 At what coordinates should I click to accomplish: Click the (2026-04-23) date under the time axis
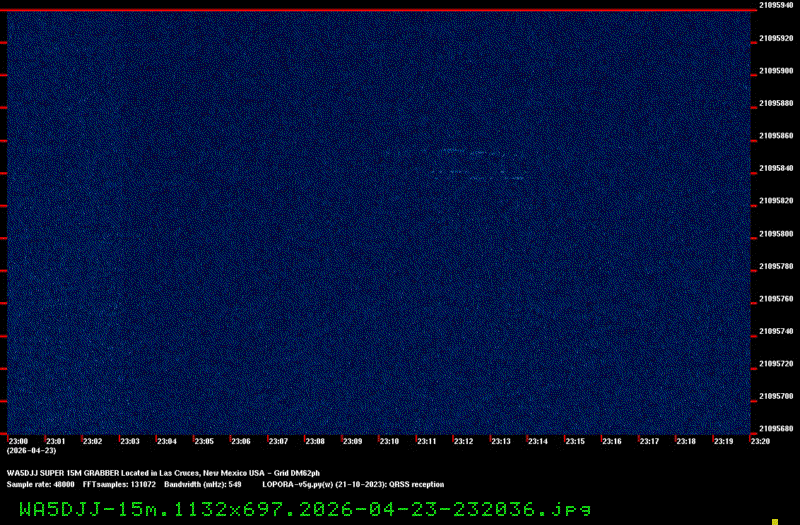coord(32,451)
